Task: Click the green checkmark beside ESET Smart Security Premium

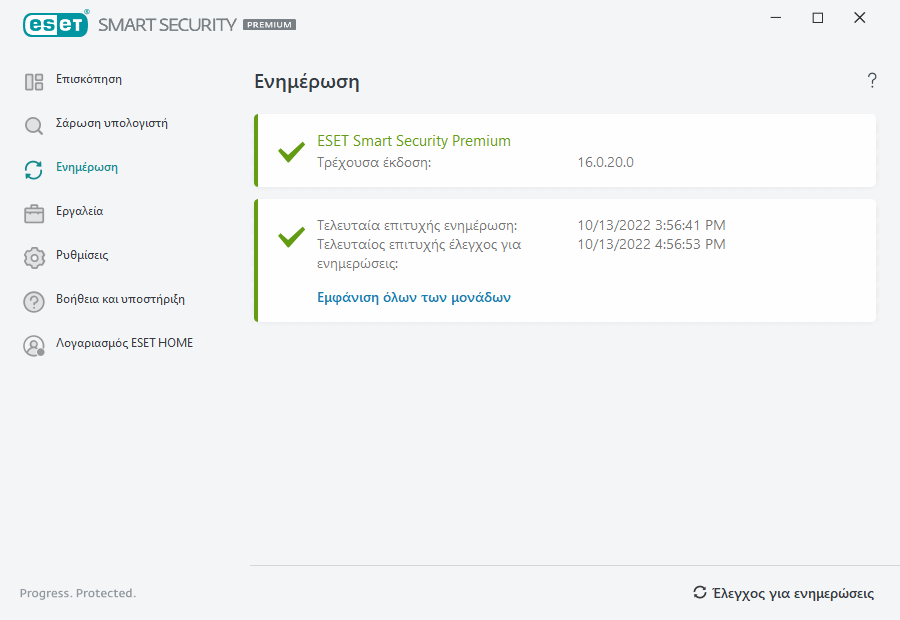Action: [x=291, y=152]
